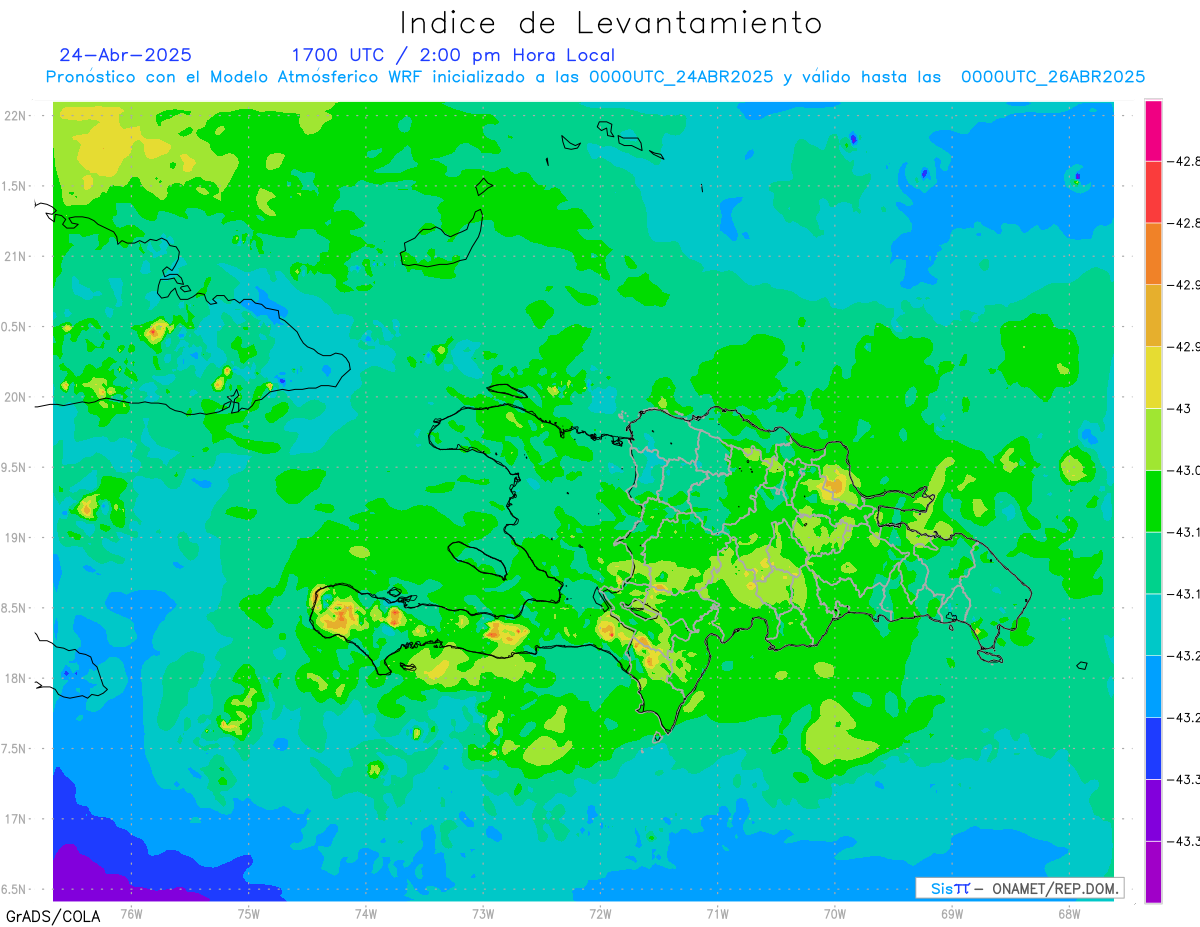
Task: Click the '71W' longitude label
Action: pyautogui.click(x=717, y=913)
